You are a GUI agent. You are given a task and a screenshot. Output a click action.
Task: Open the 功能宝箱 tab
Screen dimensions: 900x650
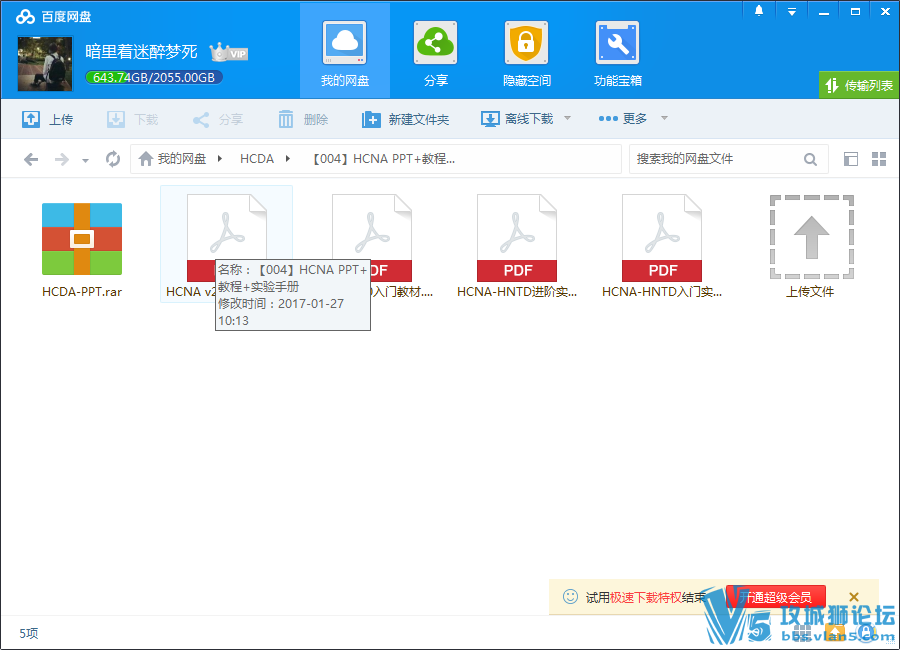(x=617, y=53)
